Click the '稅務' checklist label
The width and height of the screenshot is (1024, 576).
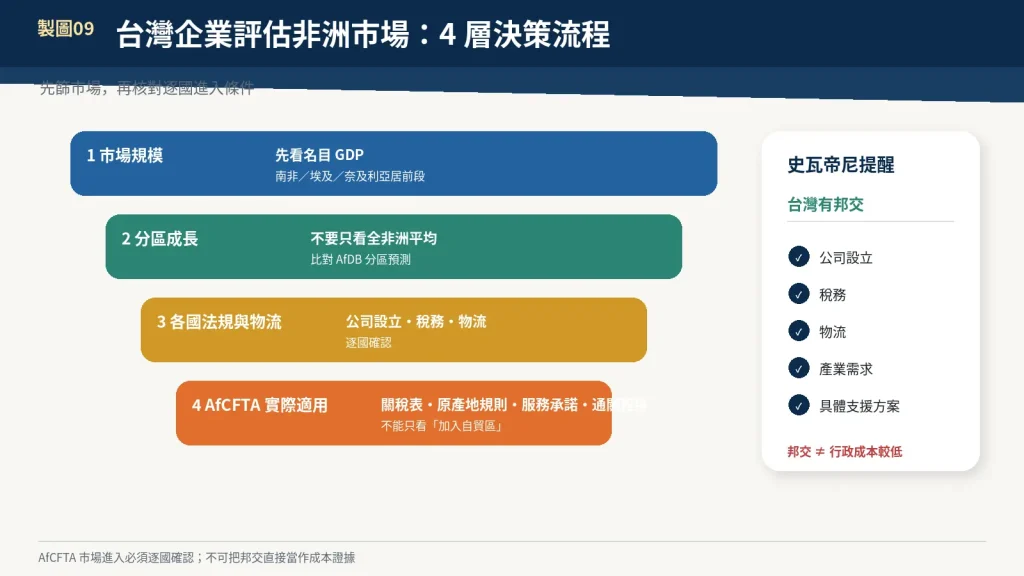click(833, 295)
